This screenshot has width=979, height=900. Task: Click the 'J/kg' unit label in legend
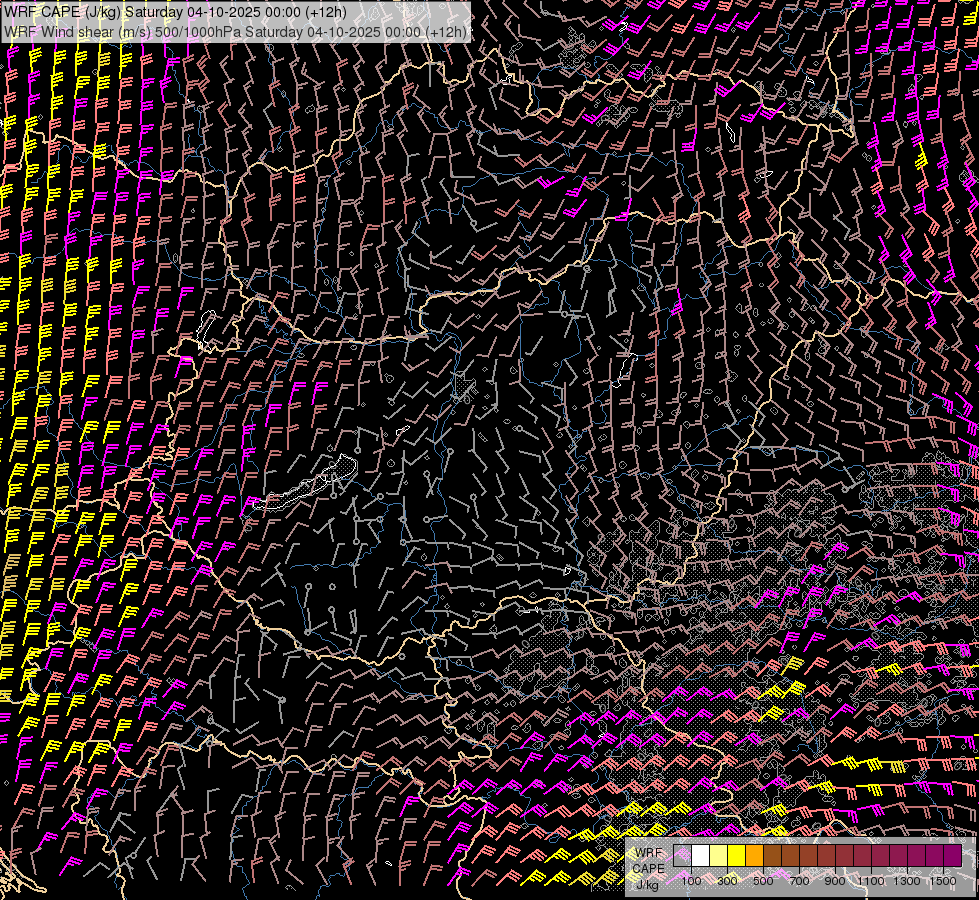pyautogui.click(x=647, y=884)
